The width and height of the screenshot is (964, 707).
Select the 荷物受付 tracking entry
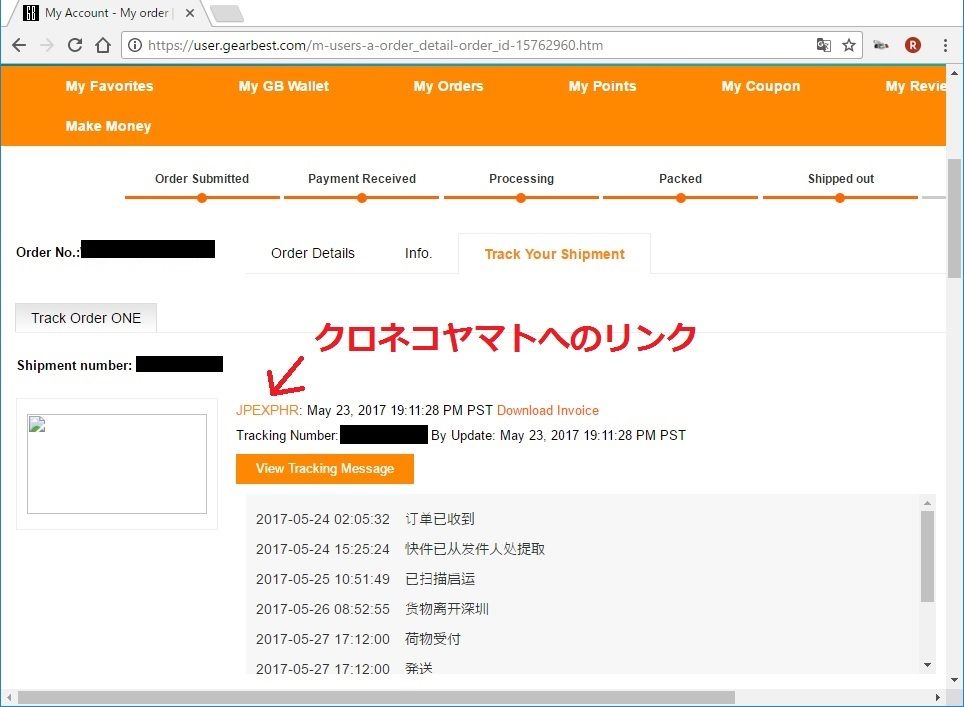click(358, 639)
